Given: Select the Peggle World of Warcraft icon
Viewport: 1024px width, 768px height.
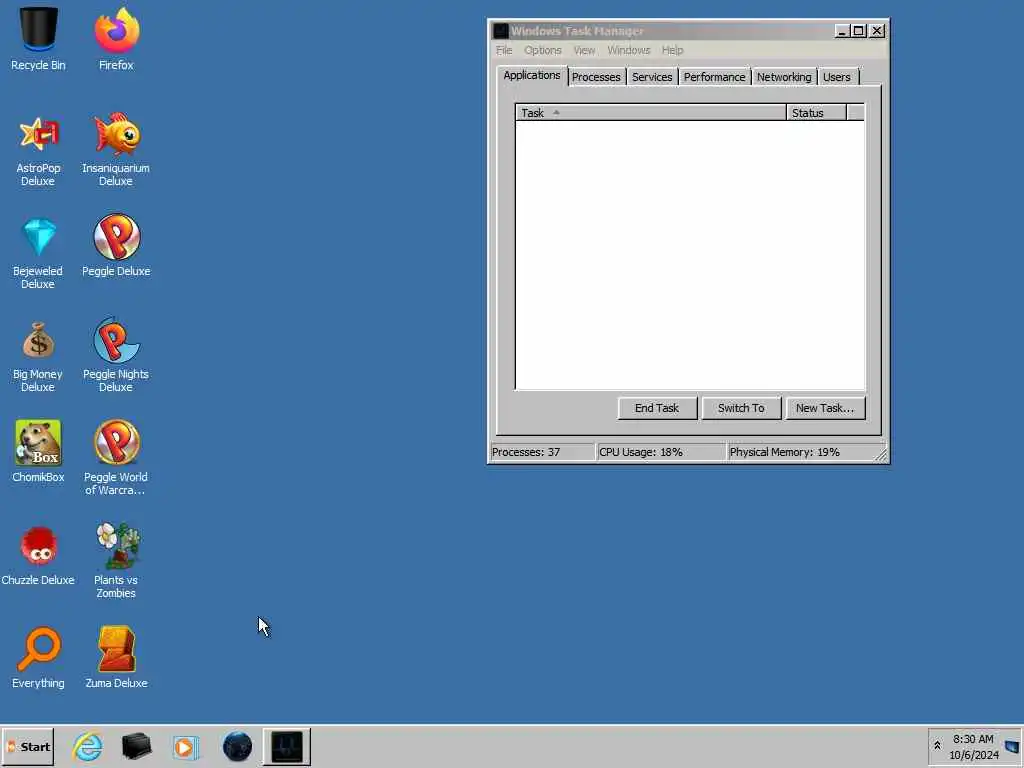Looking at the screenshot, I should tap(116, 457).
